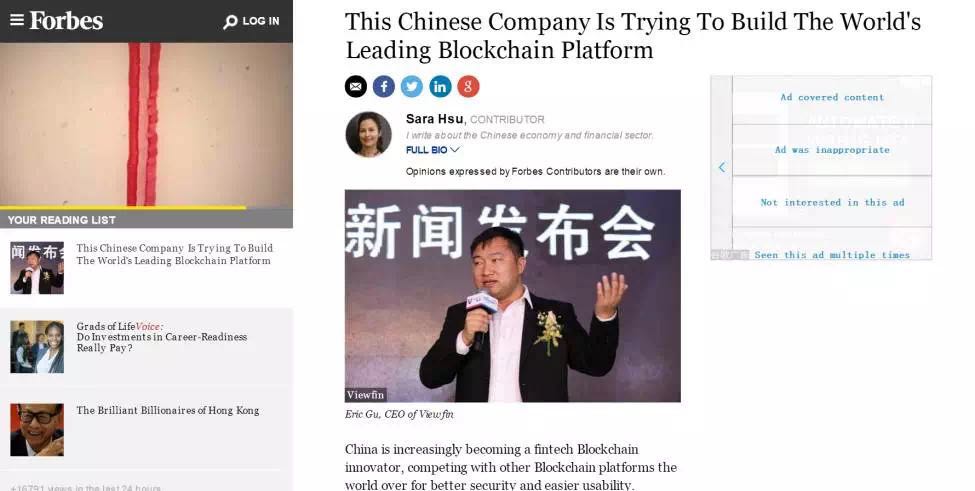Screen dimensions: 975x491
Task: Share article on Google Plus
Action: click(468, 86)
